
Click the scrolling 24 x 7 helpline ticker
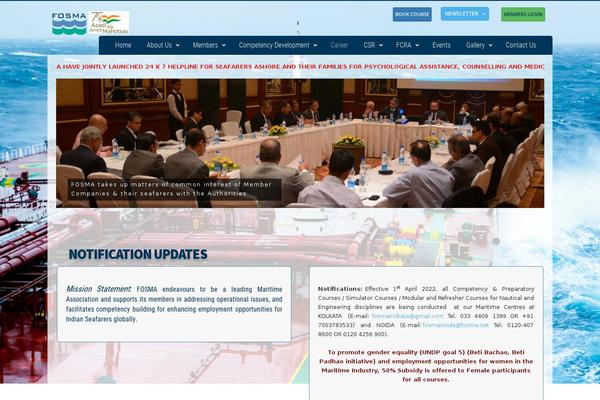300,67
